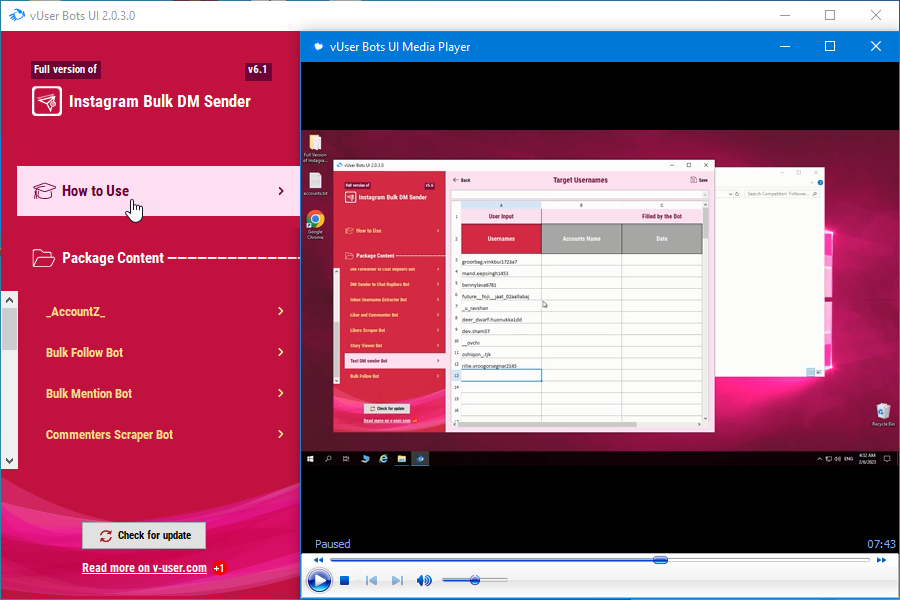Click the Media Player title bar bird icon
Viewport: 900px width, 600px height.
318,47
